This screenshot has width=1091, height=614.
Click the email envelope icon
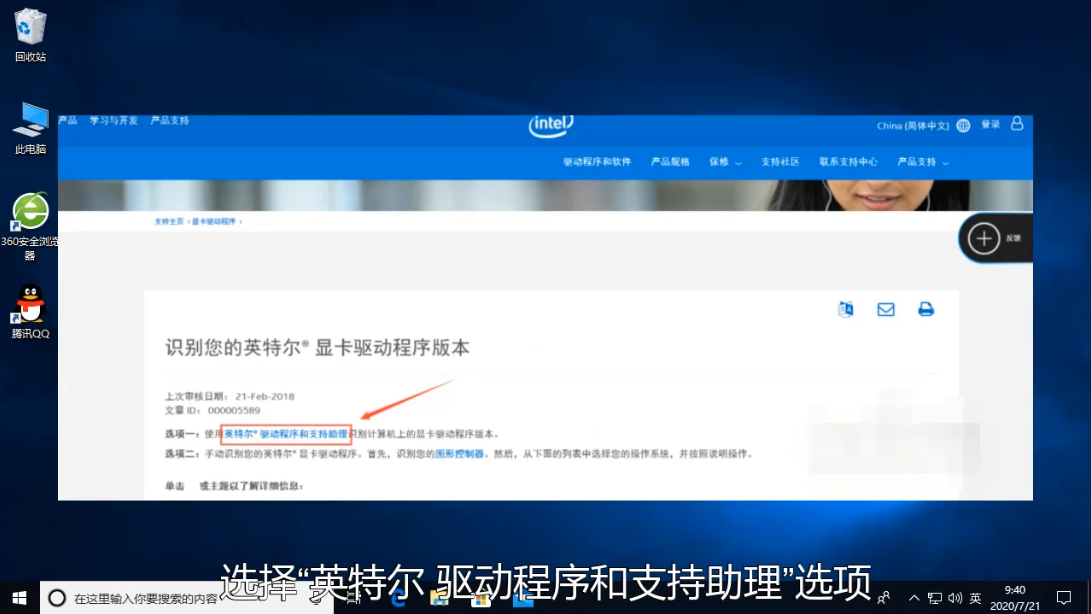click(x=885, y=310)
